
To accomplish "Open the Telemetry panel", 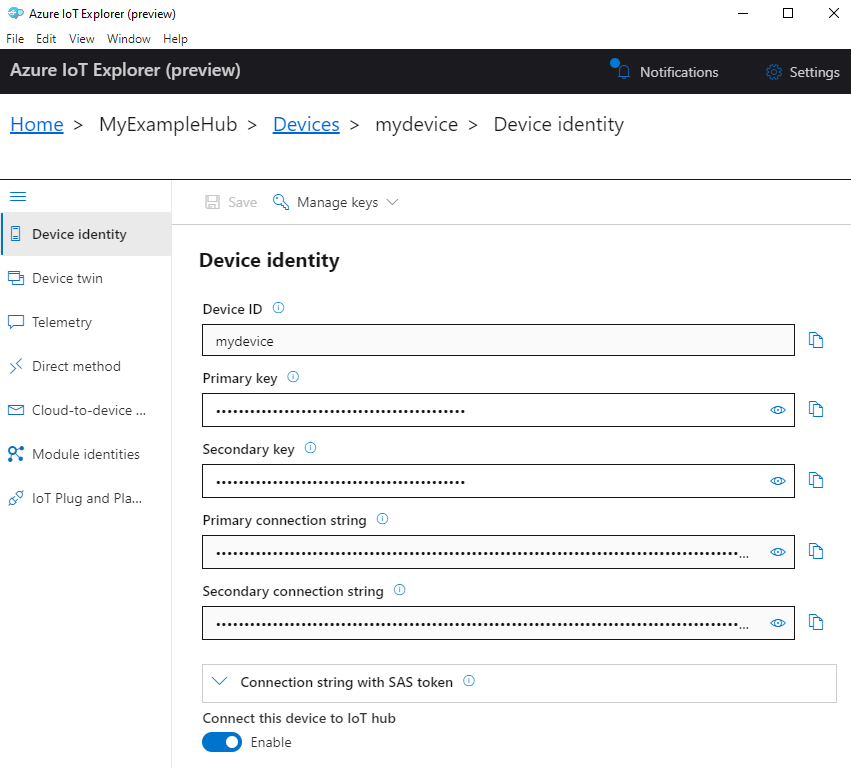I will tap(61, 322).
